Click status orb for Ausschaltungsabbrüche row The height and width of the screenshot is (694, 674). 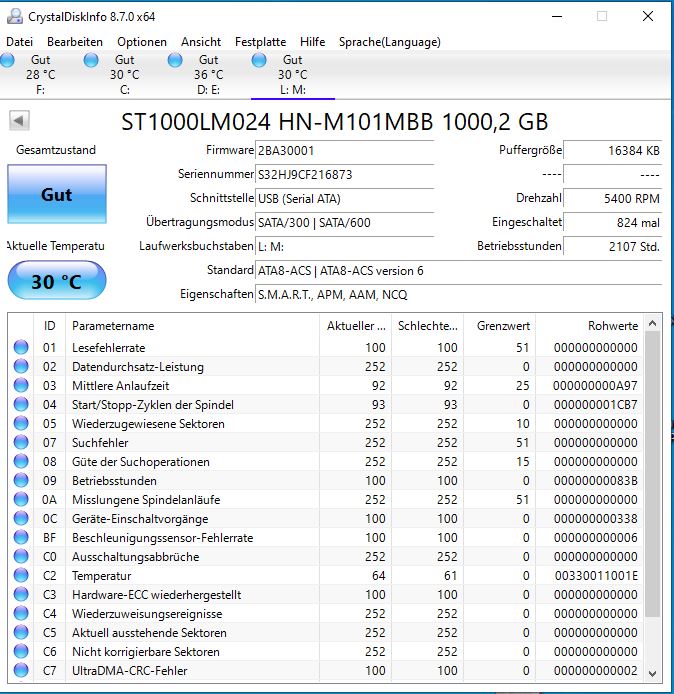coord(21,557)
